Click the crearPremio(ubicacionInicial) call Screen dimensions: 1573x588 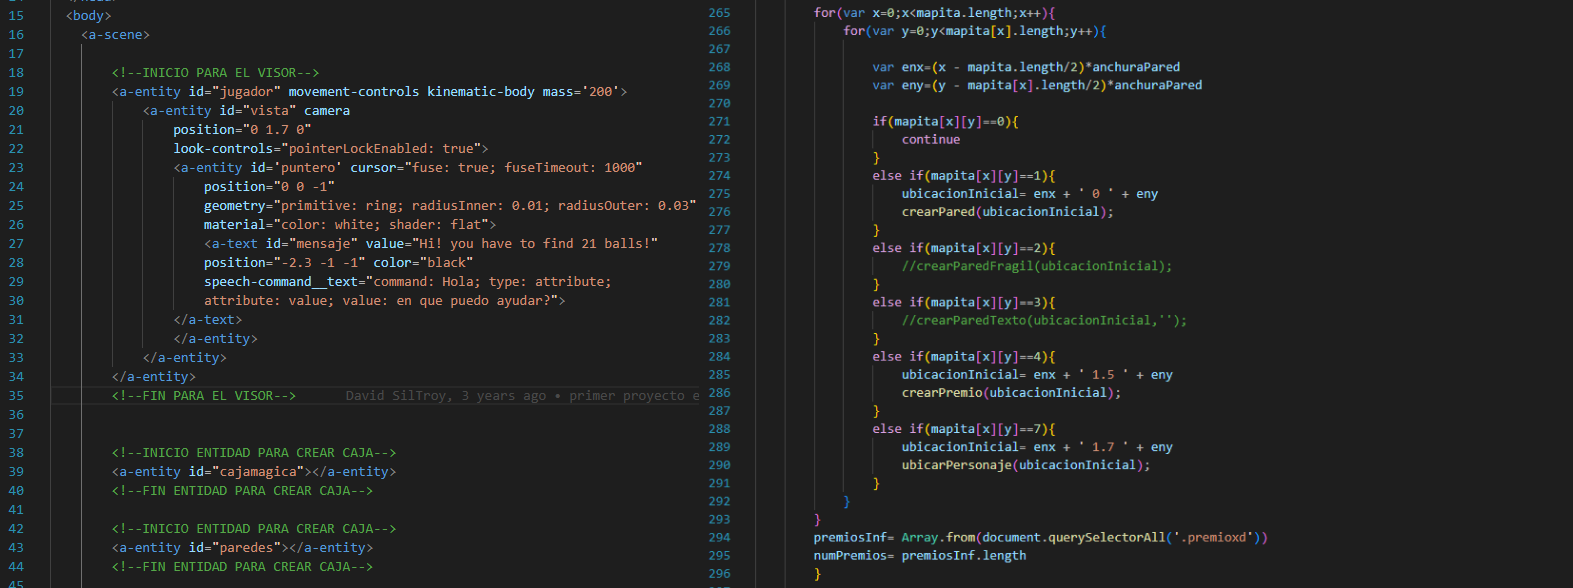coord(1012,392)
